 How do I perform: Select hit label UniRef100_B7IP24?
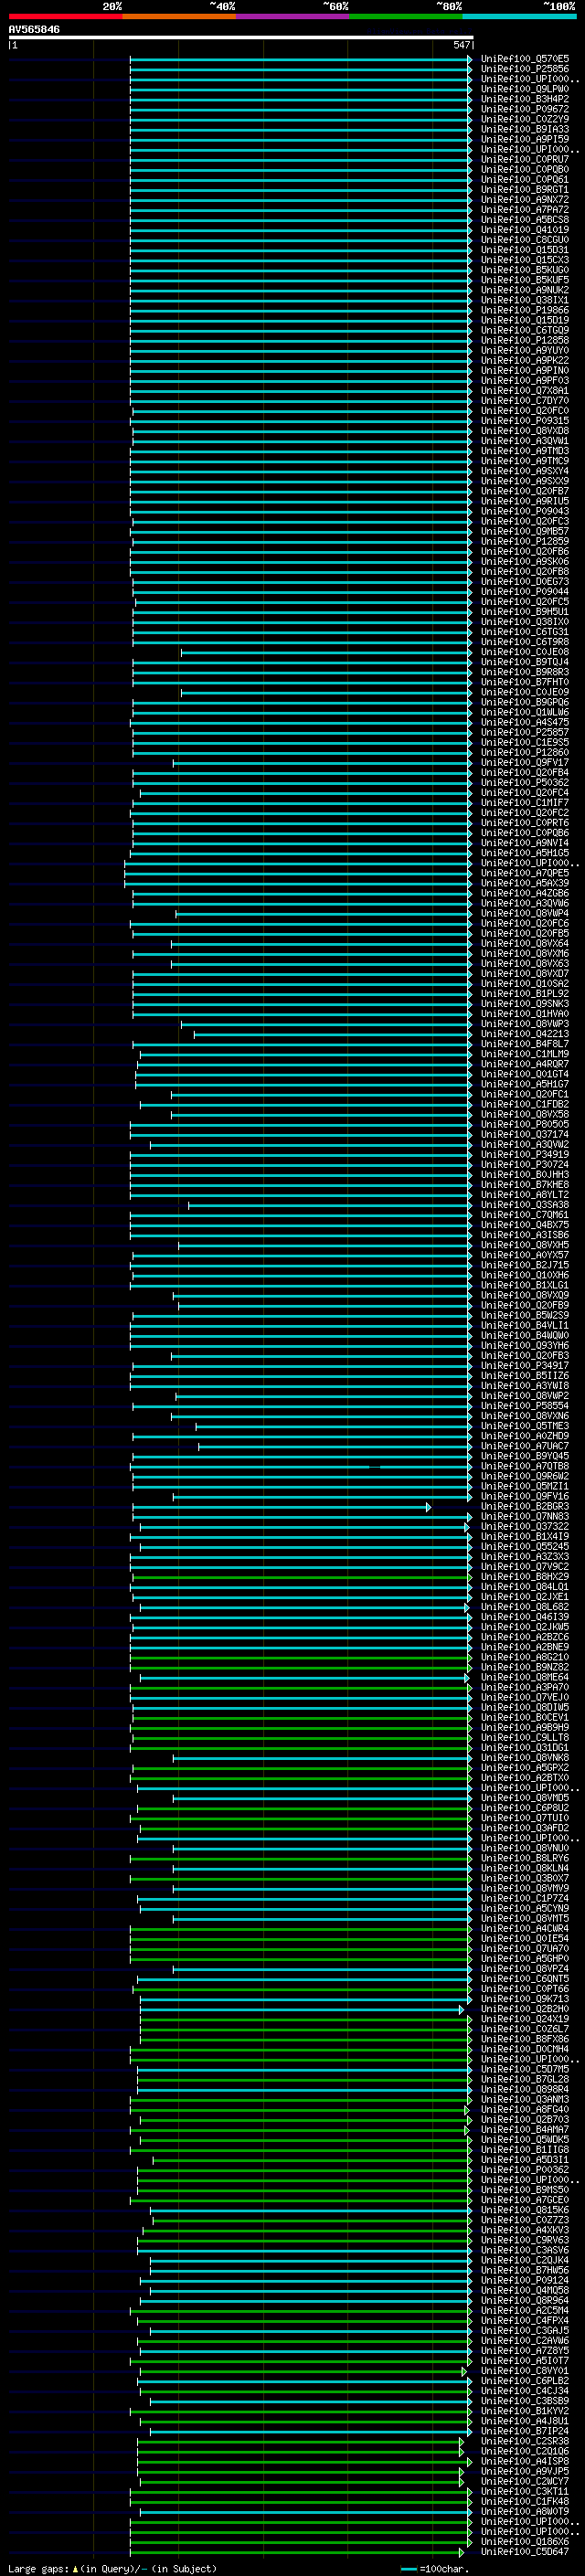tap(525, 2430)
